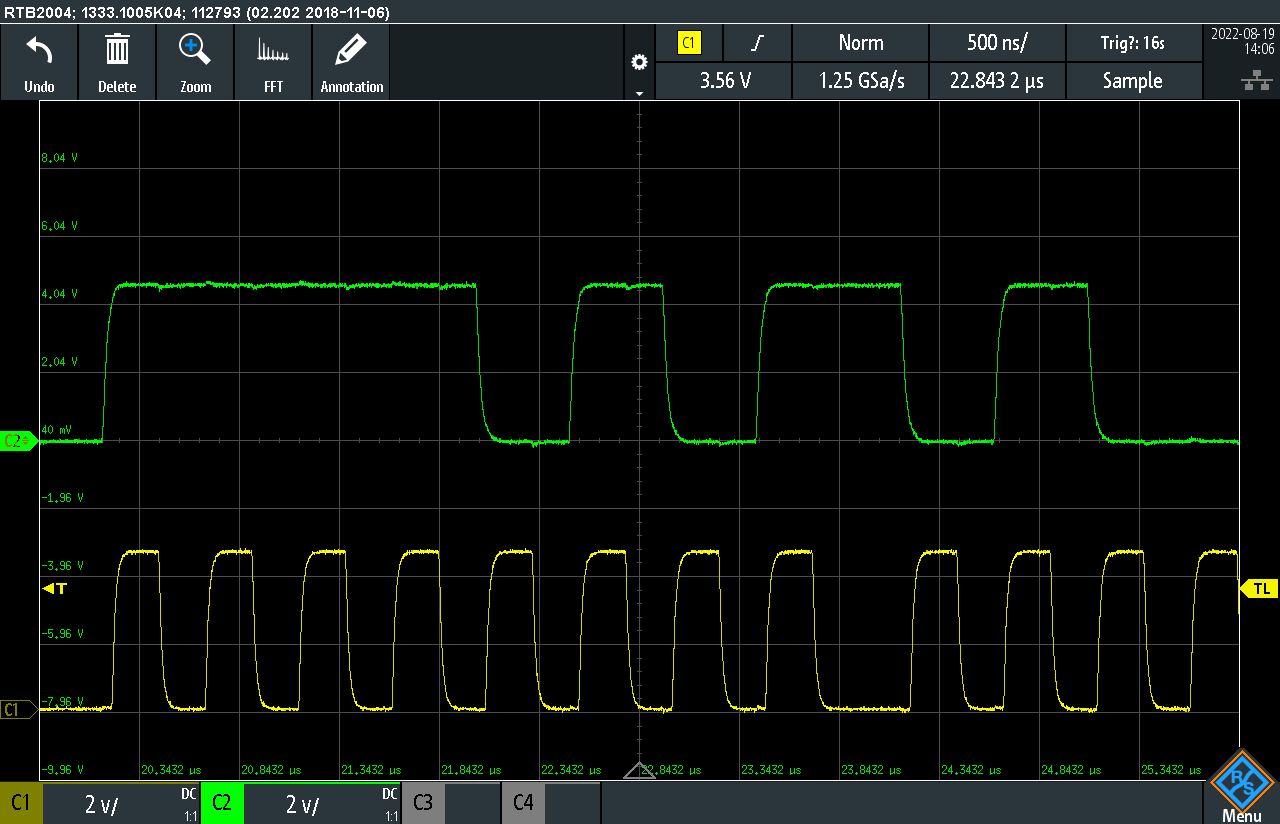Toggle channel C1 on the bottom bar

(21, 803)
